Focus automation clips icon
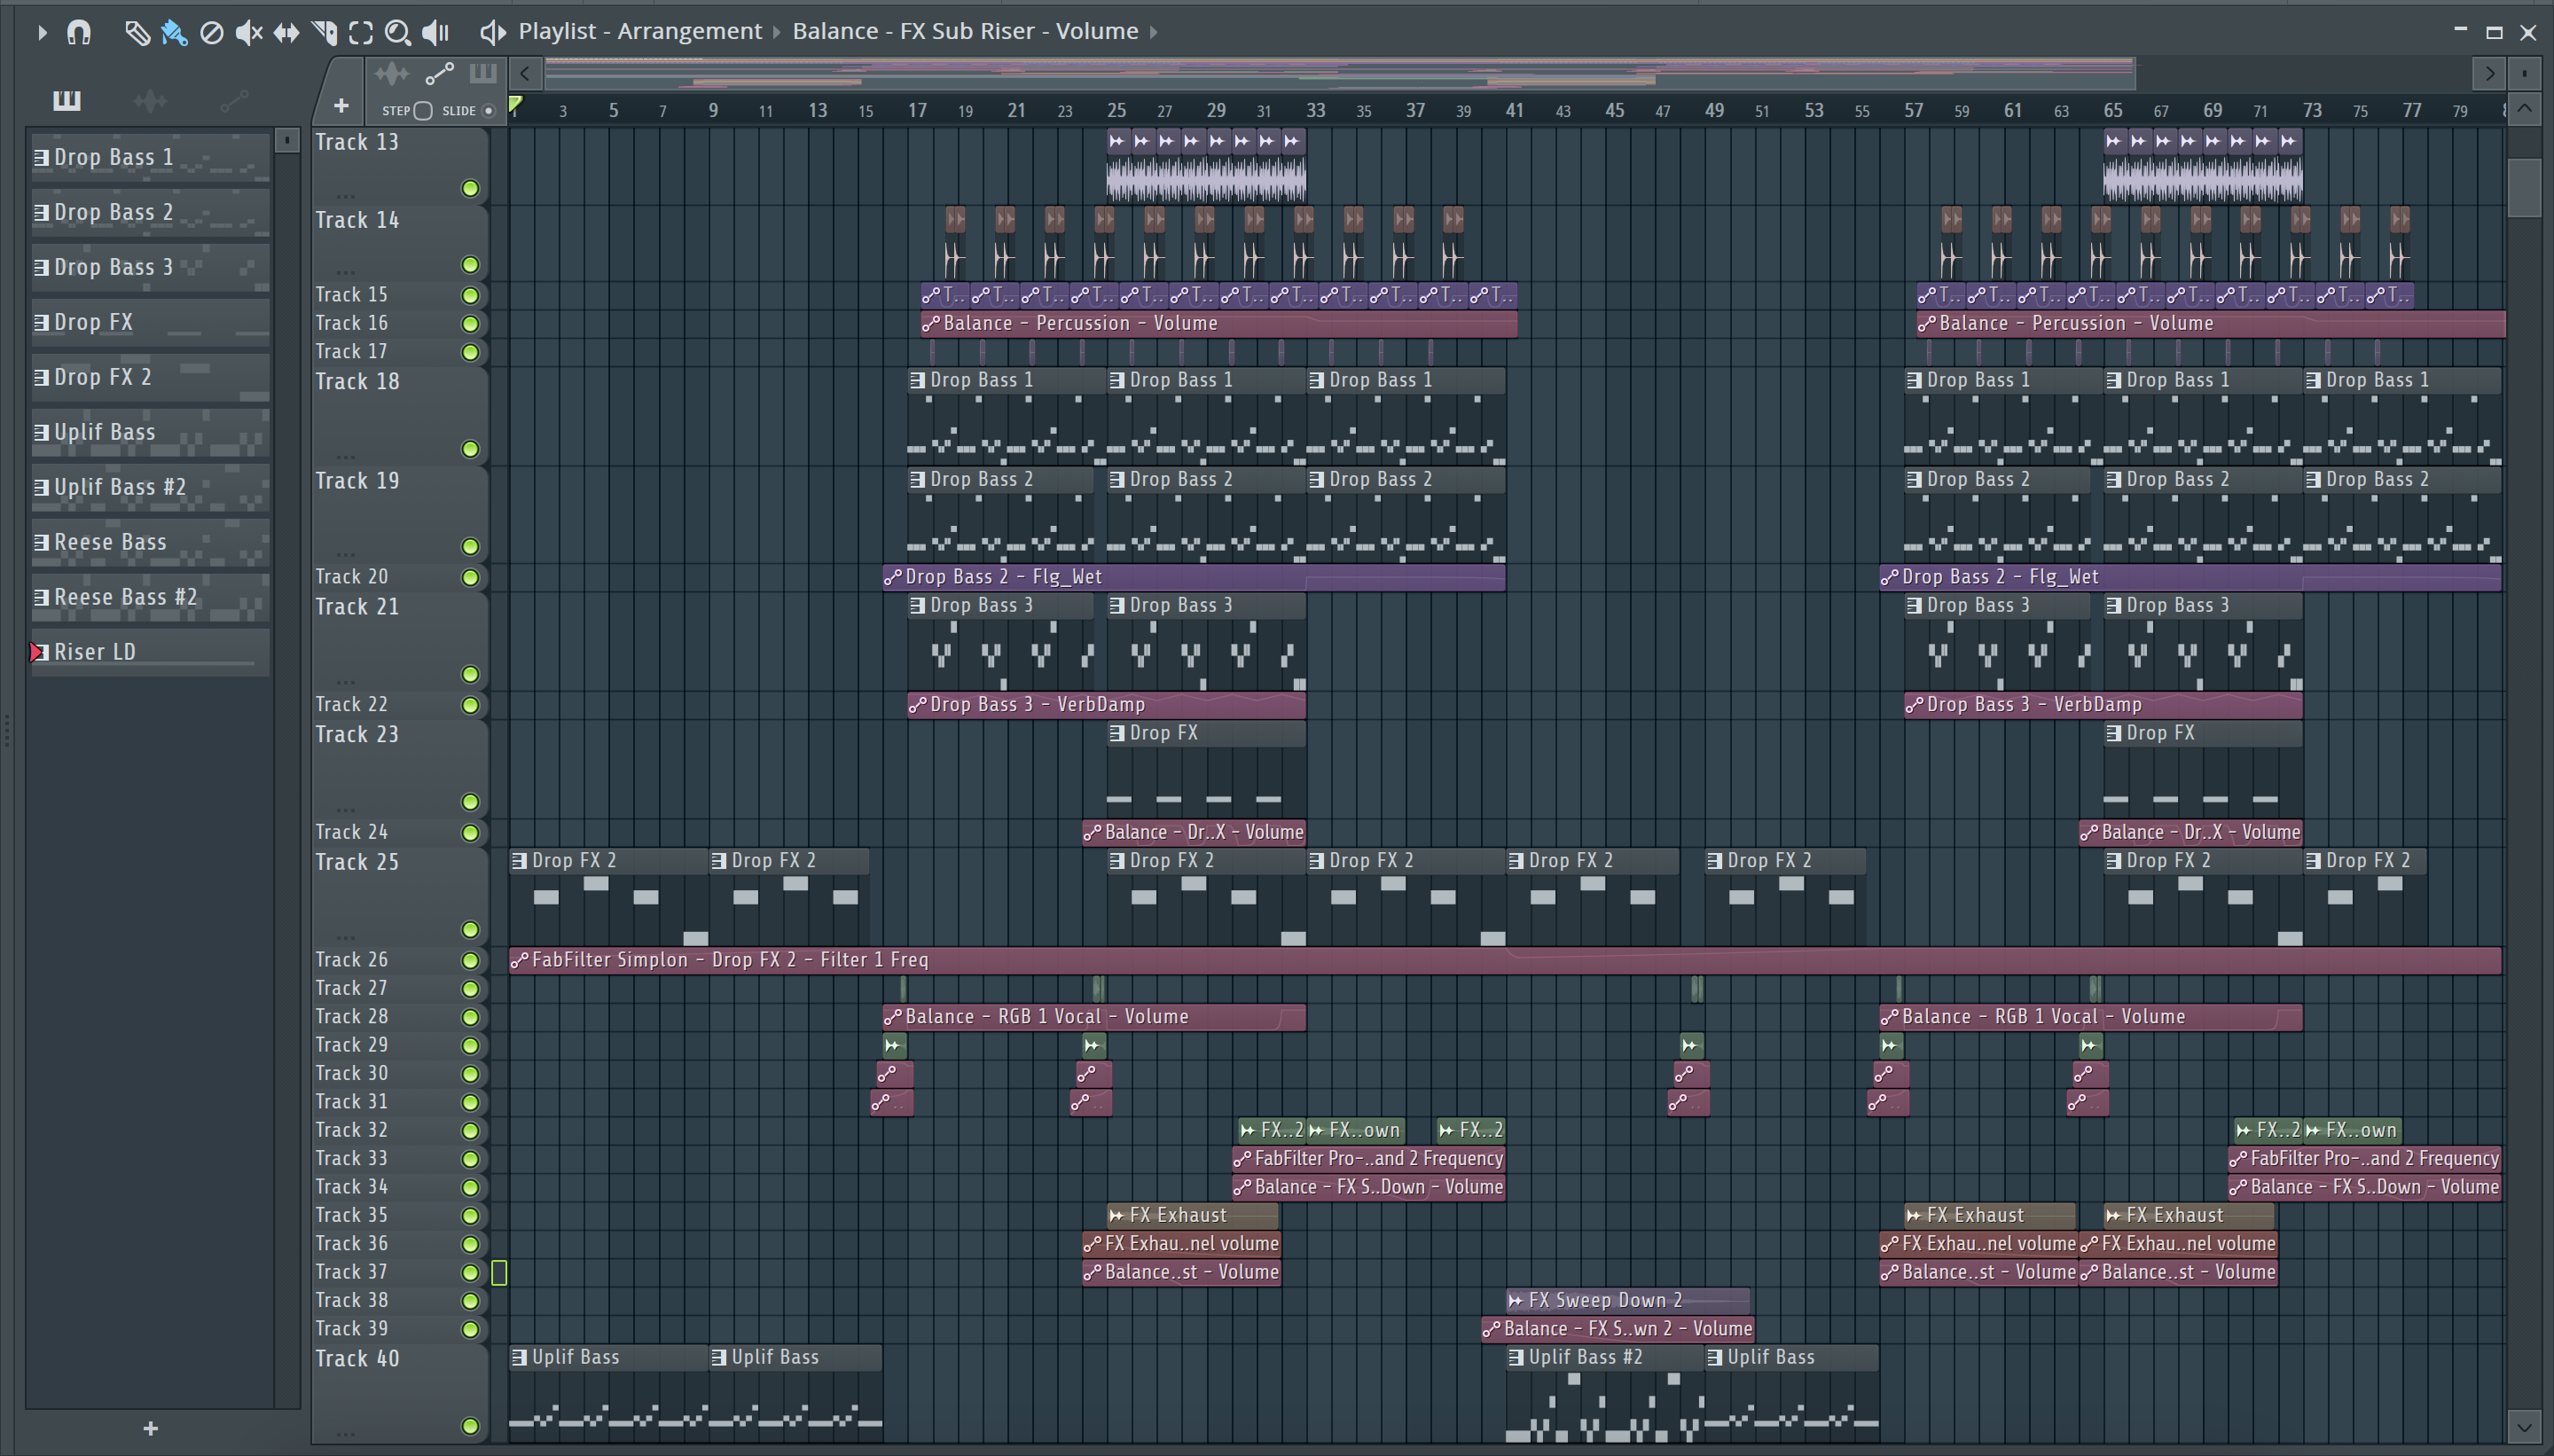Image resolution: width=2554 pixels, height=1456 pixels. pos(440,74)
